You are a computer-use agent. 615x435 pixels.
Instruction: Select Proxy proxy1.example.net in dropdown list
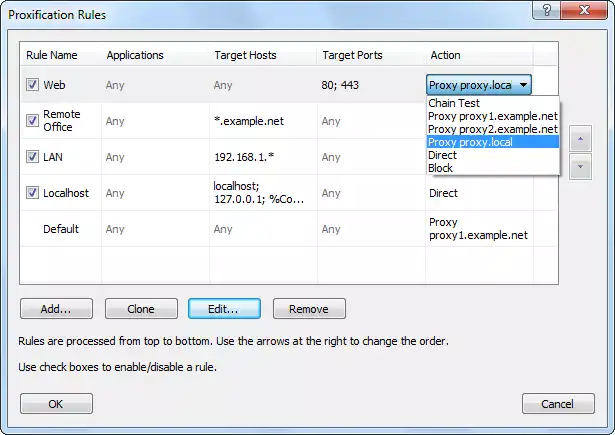(x=492, y=116)
